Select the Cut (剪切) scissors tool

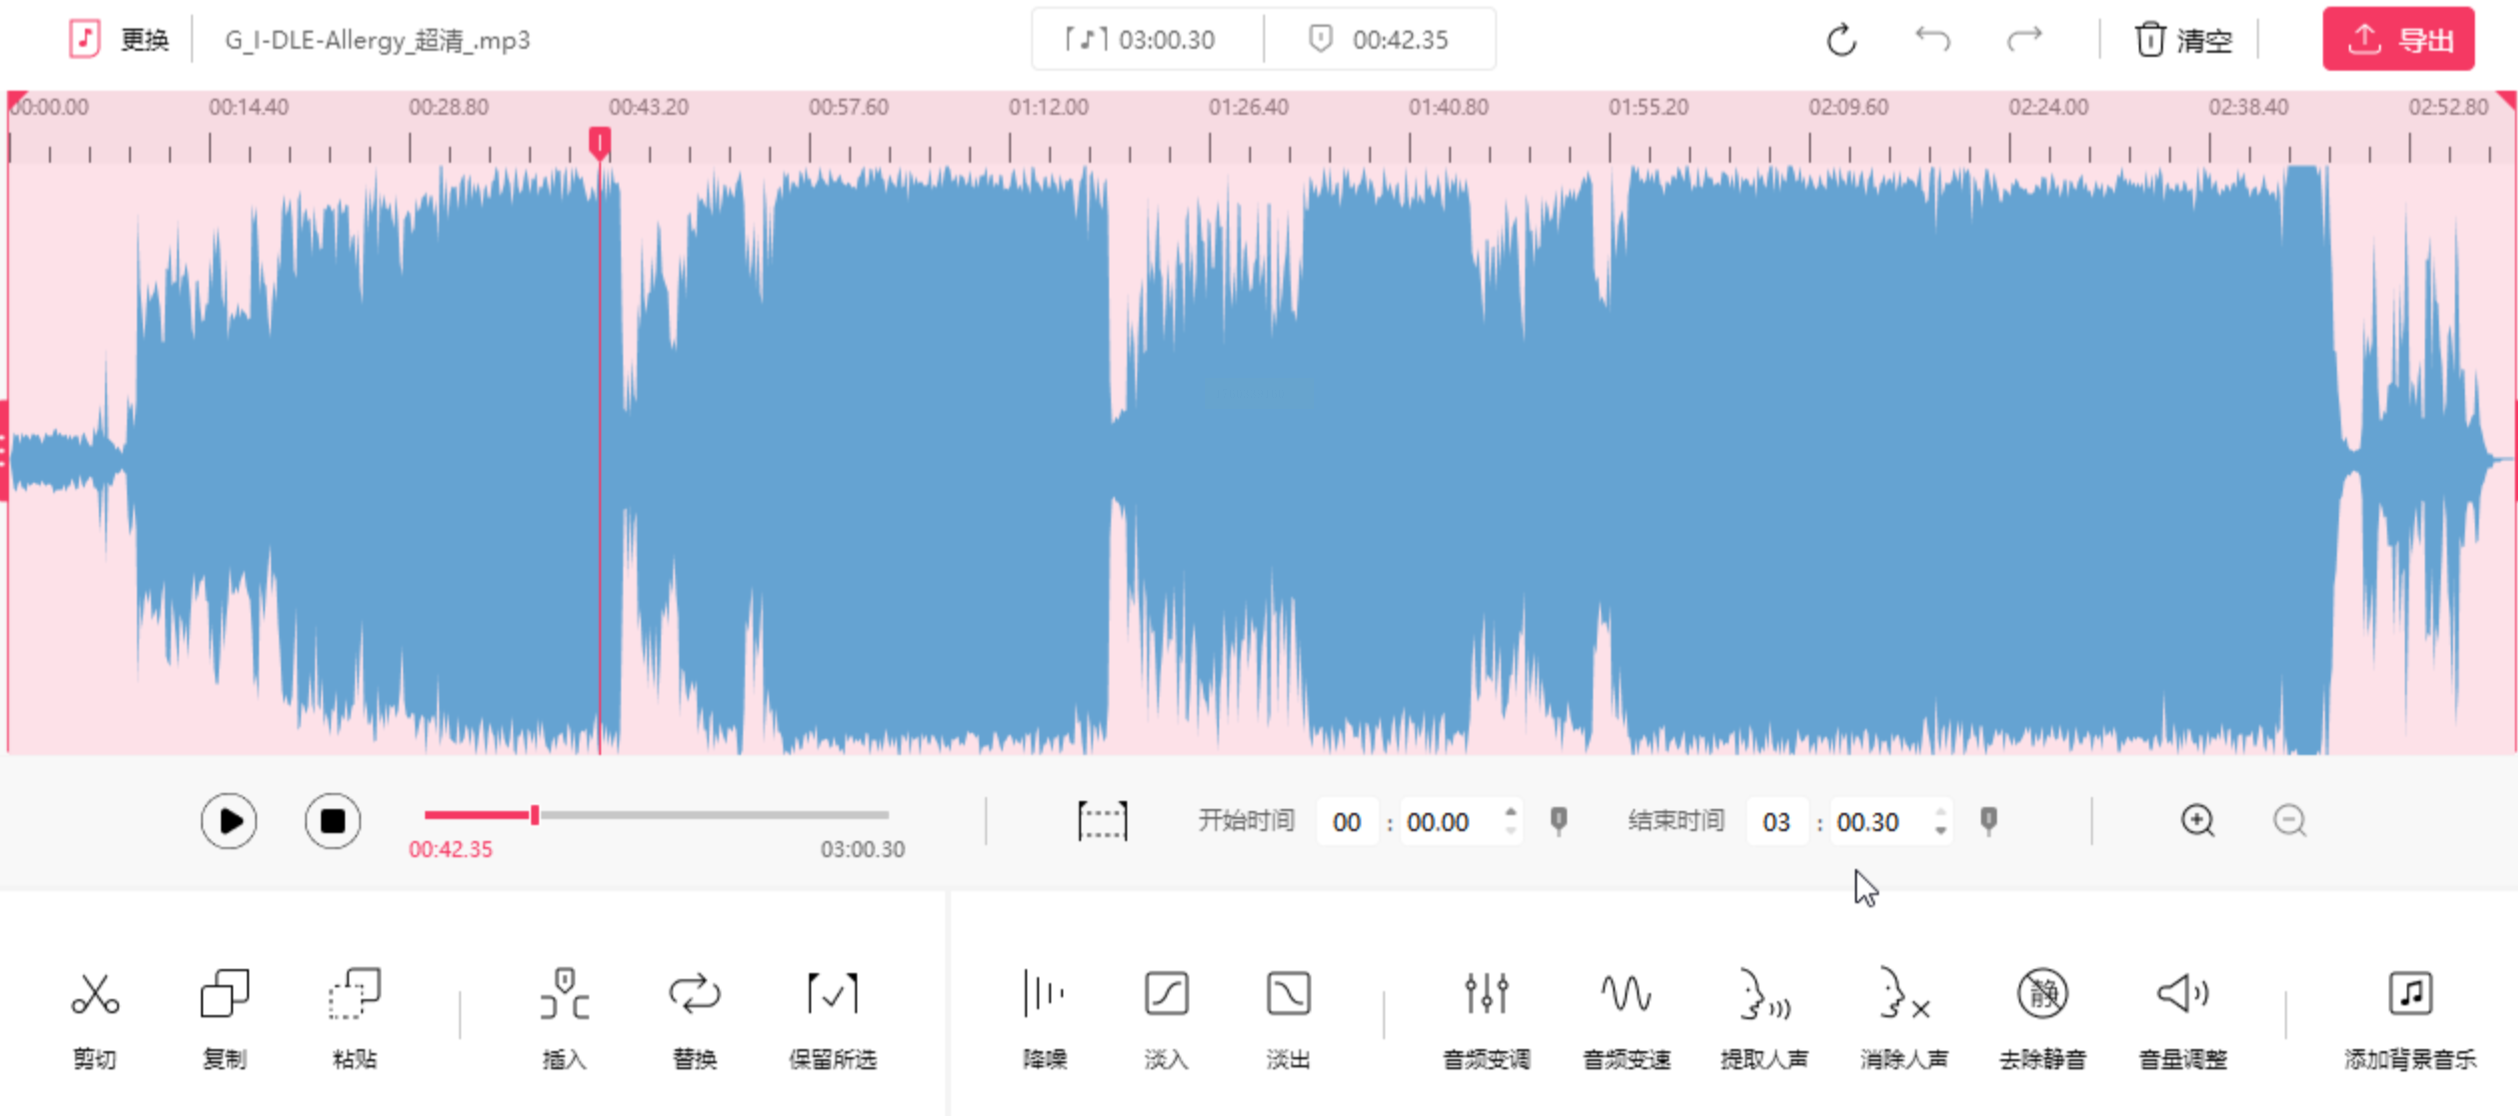point(95,995)
